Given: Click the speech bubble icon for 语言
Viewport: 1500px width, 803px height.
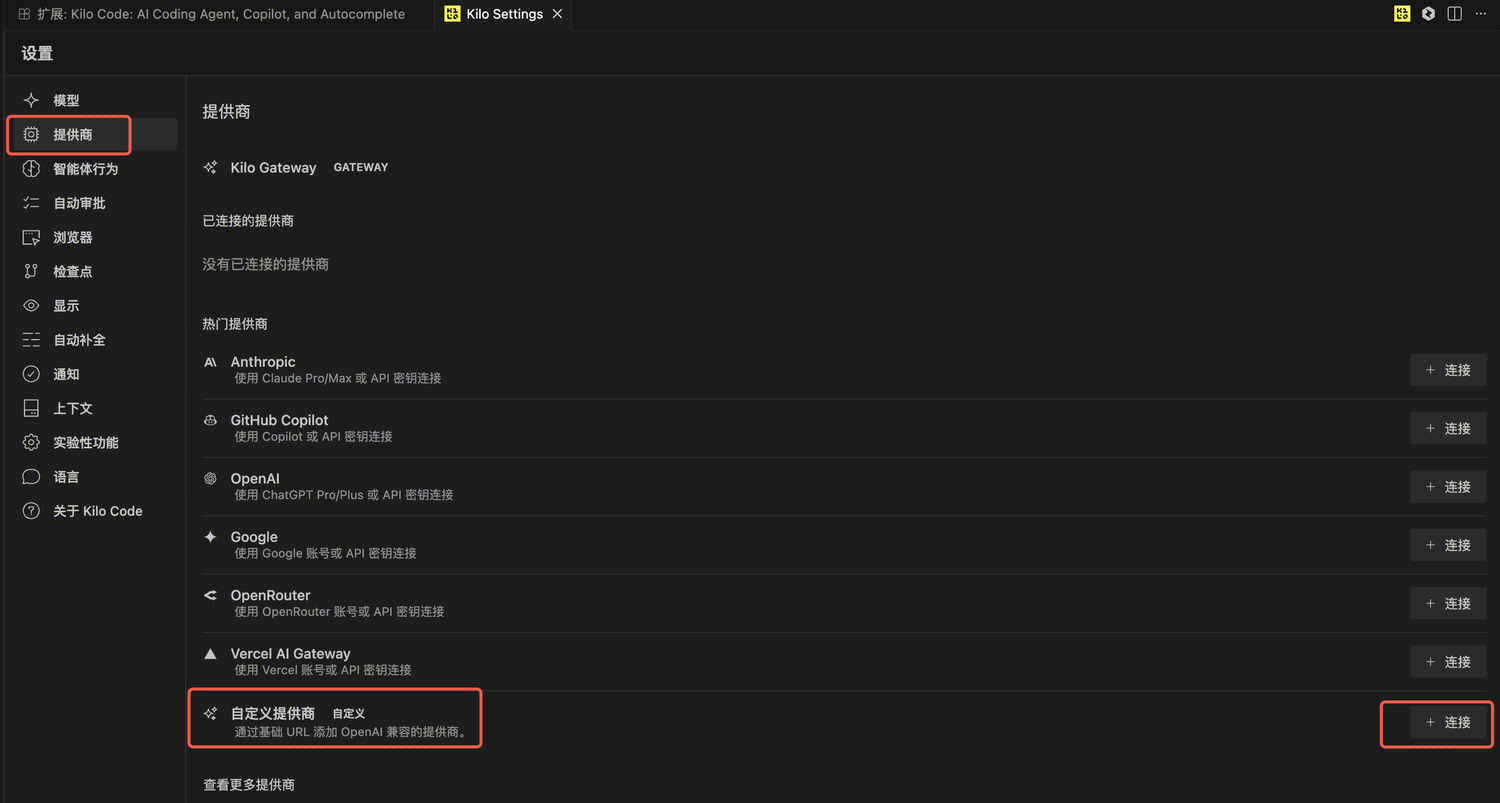Looking at the screenshot, I should coord(31,477).
